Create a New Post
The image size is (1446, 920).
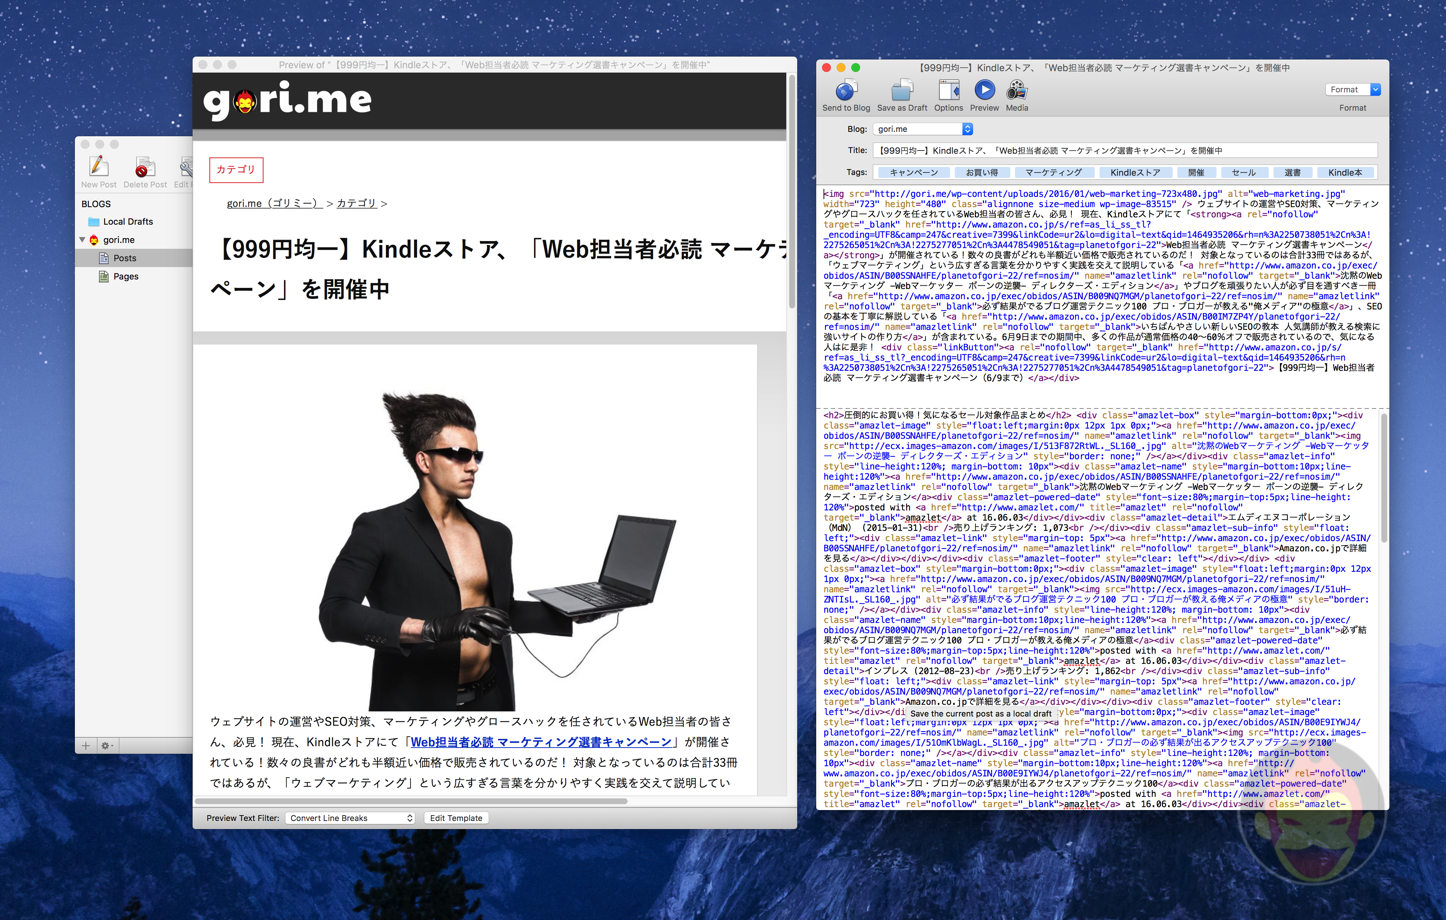coord(98,167)
